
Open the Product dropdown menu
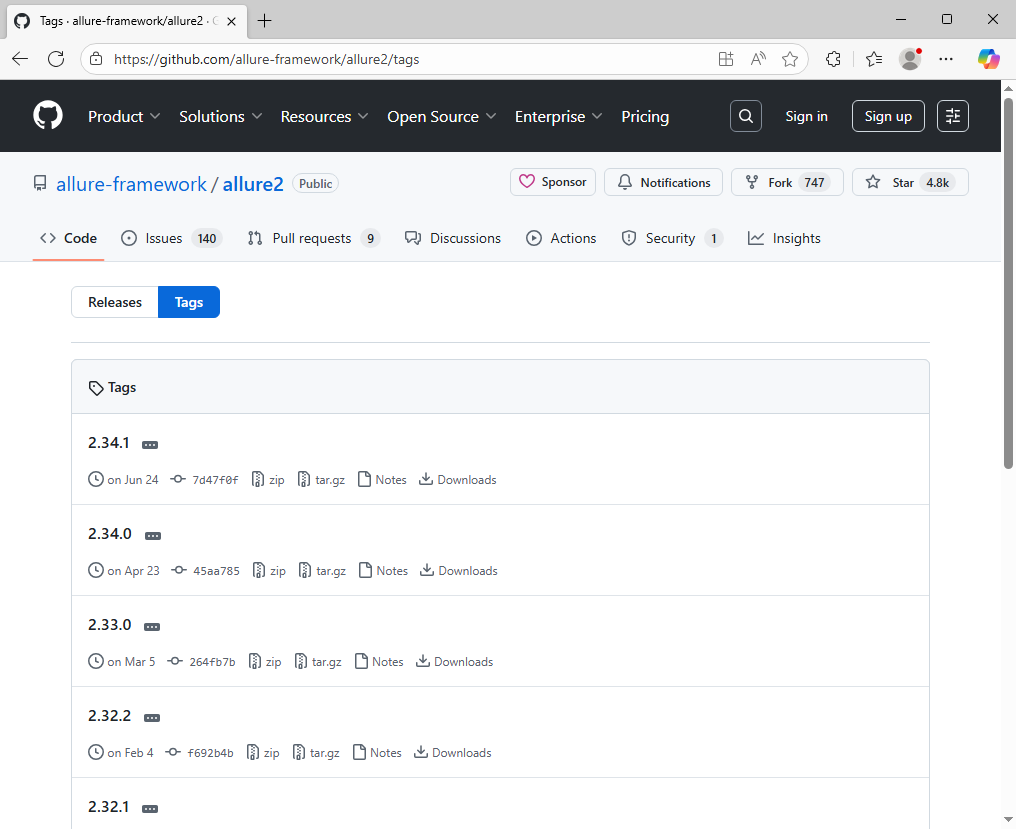click(x=124, y=117)
